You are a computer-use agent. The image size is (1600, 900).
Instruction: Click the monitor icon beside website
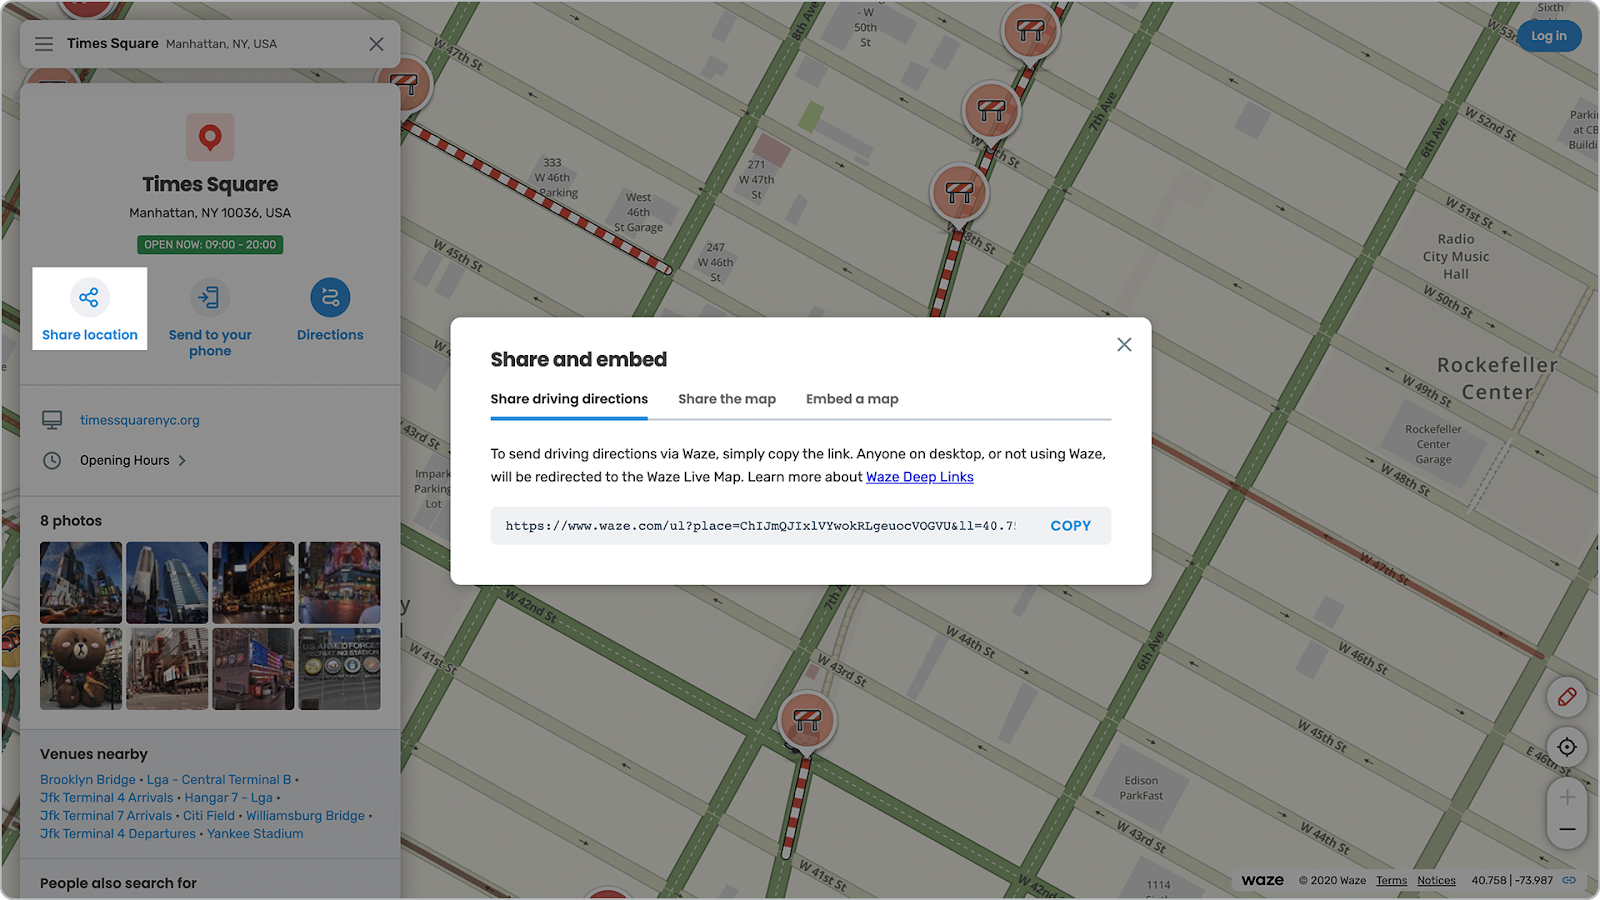click(x=52, y=420)
